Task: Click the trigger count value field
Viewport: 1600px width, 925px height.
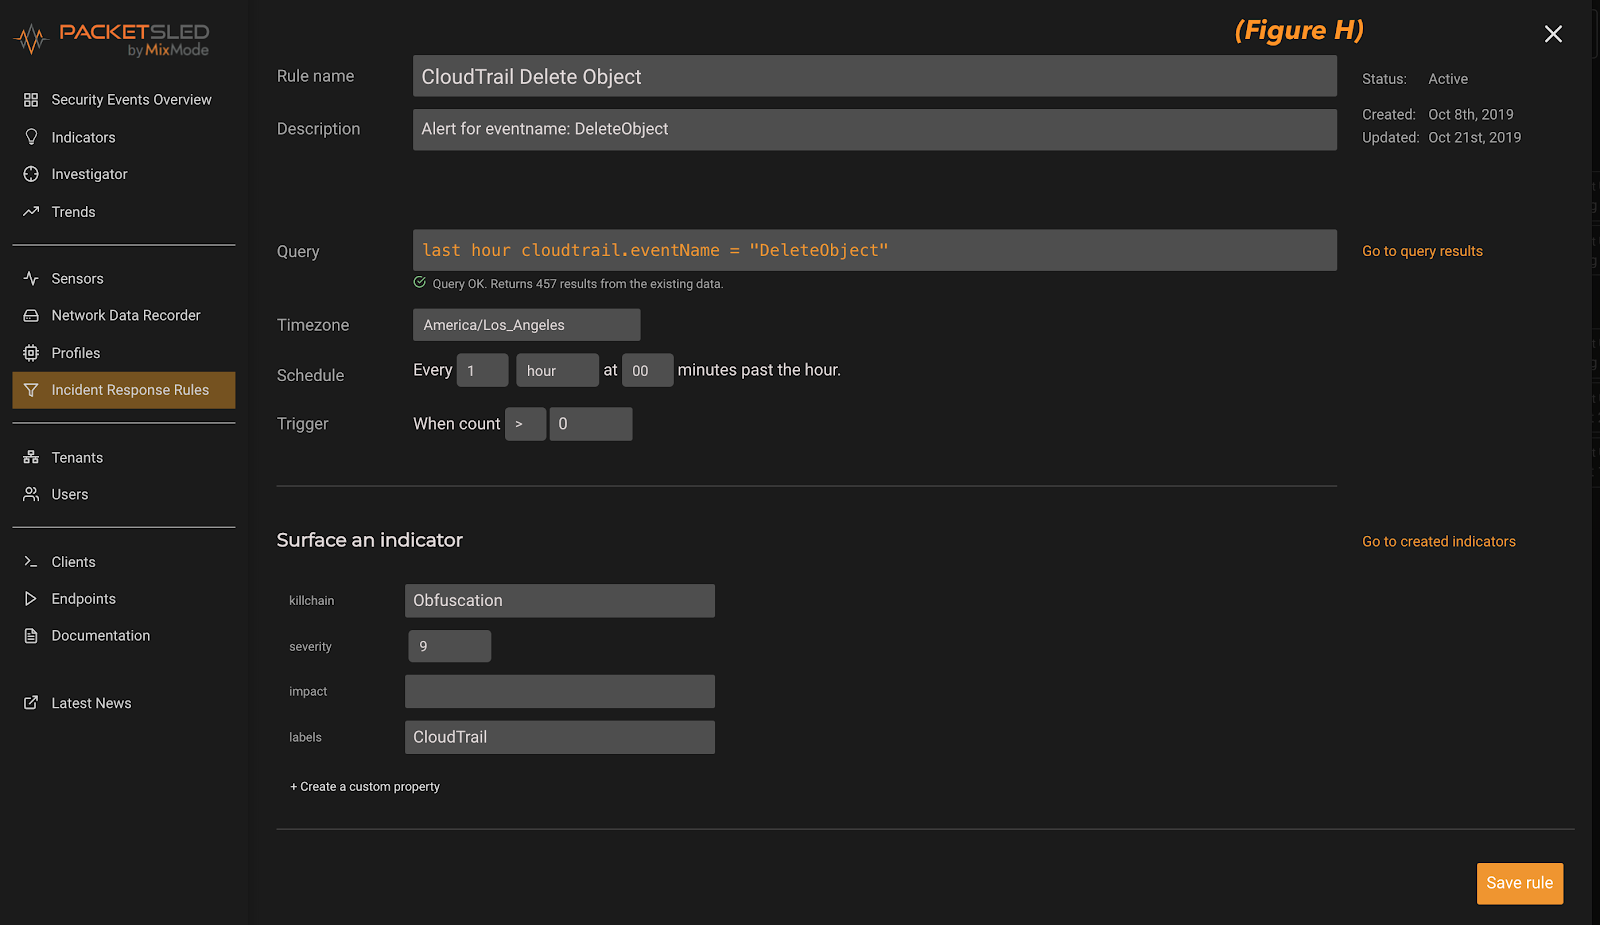Action: (x=590, y=424)
